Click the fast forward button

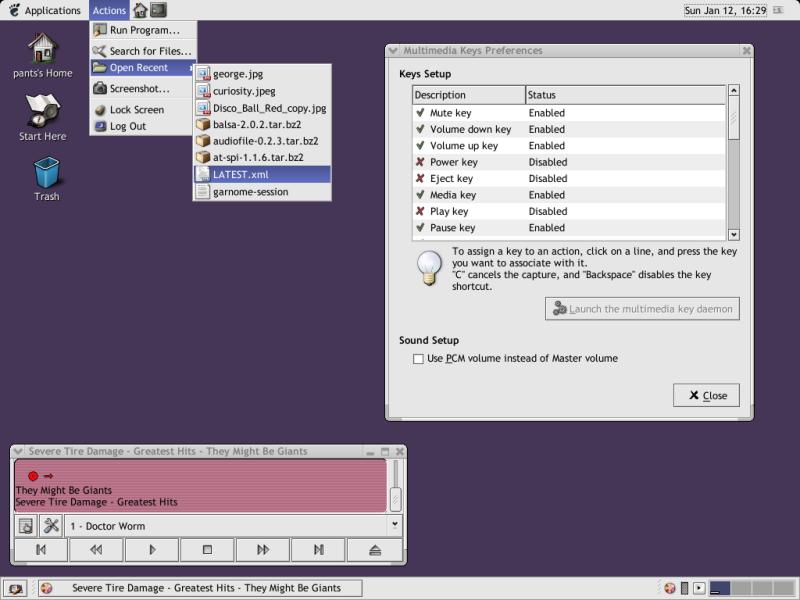(263, 549)
